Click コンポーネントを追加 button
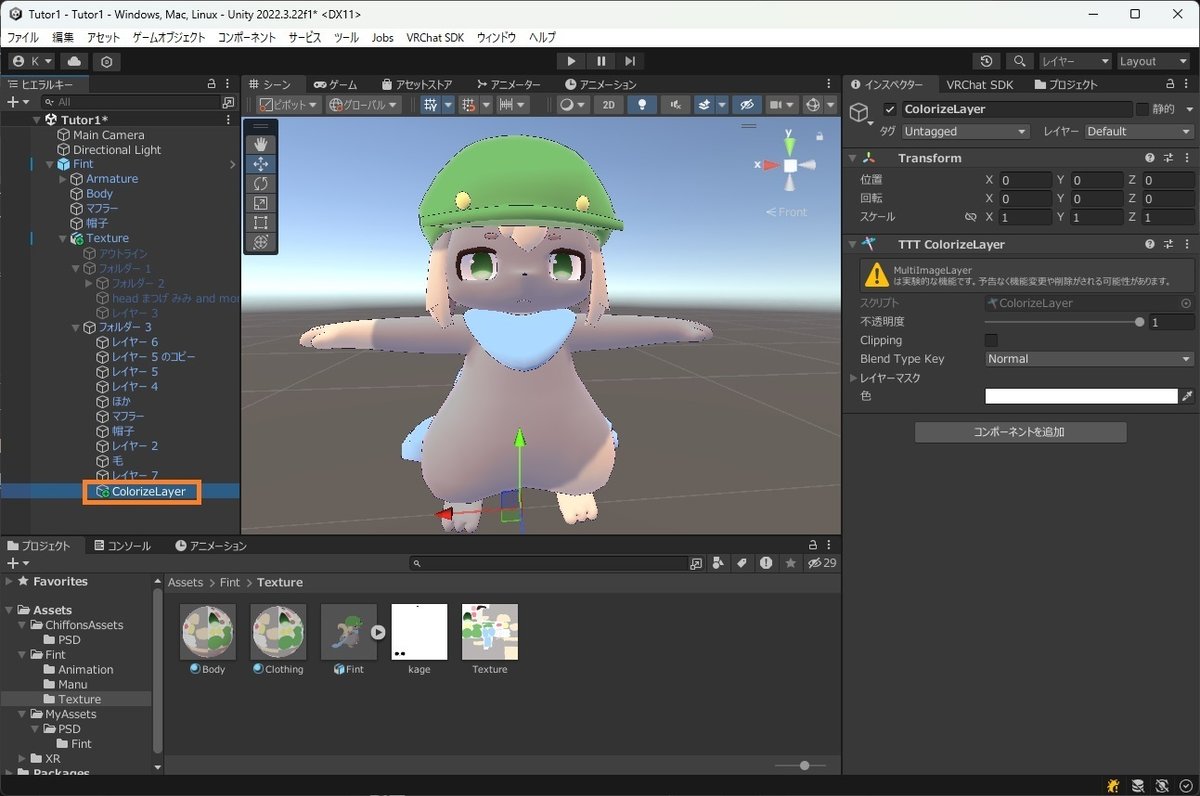This screenshot has width=1200, height=796. (x=1020, y=432)
